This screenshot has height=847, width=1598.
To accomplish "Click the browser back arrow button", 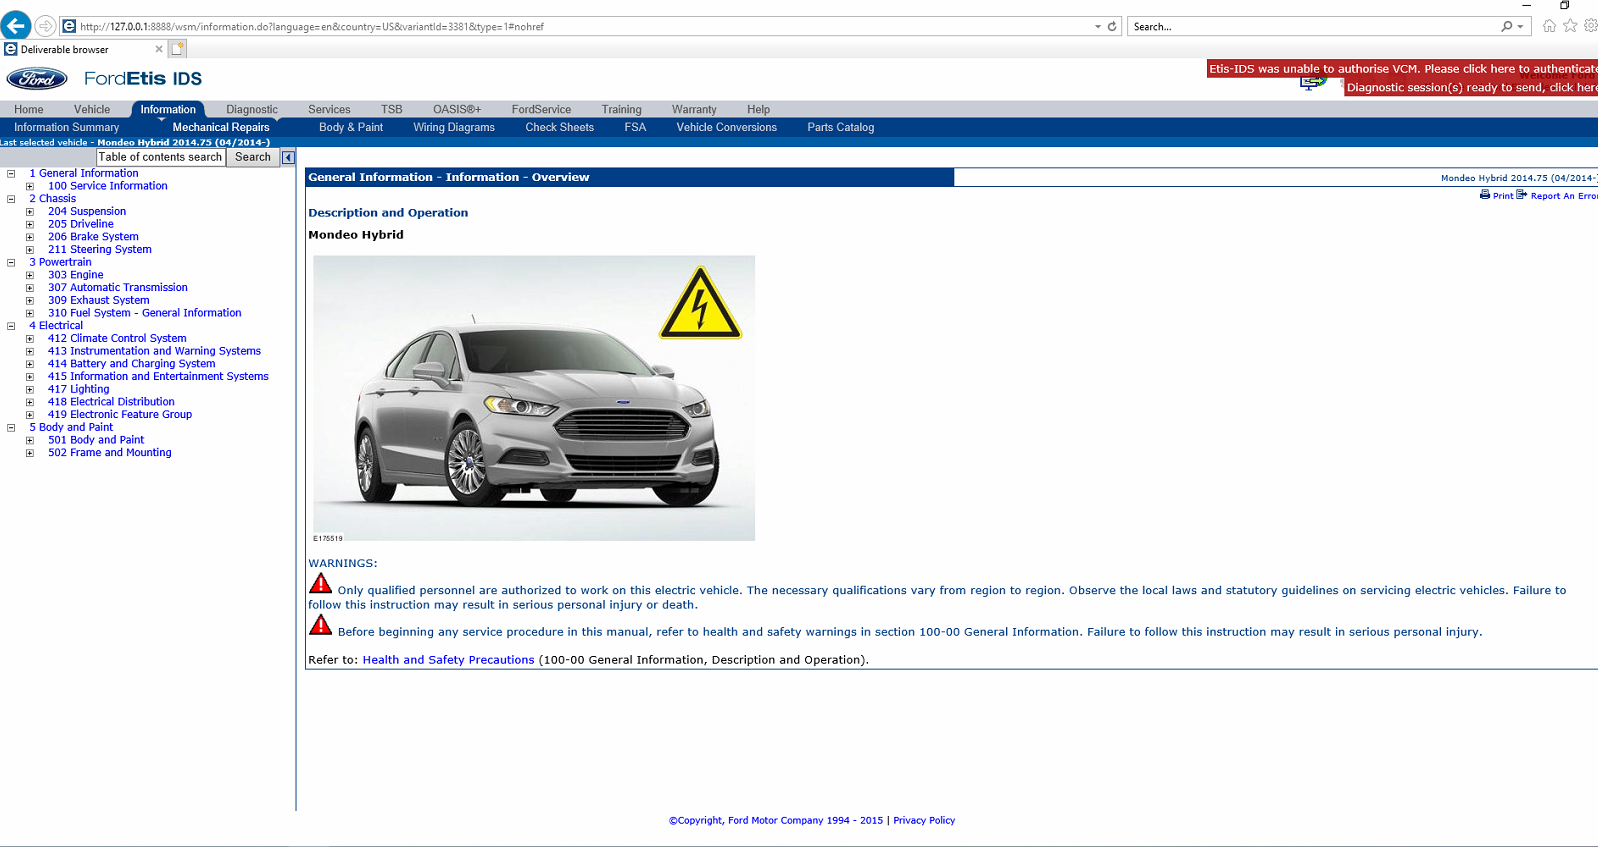I will pos(16,26).
